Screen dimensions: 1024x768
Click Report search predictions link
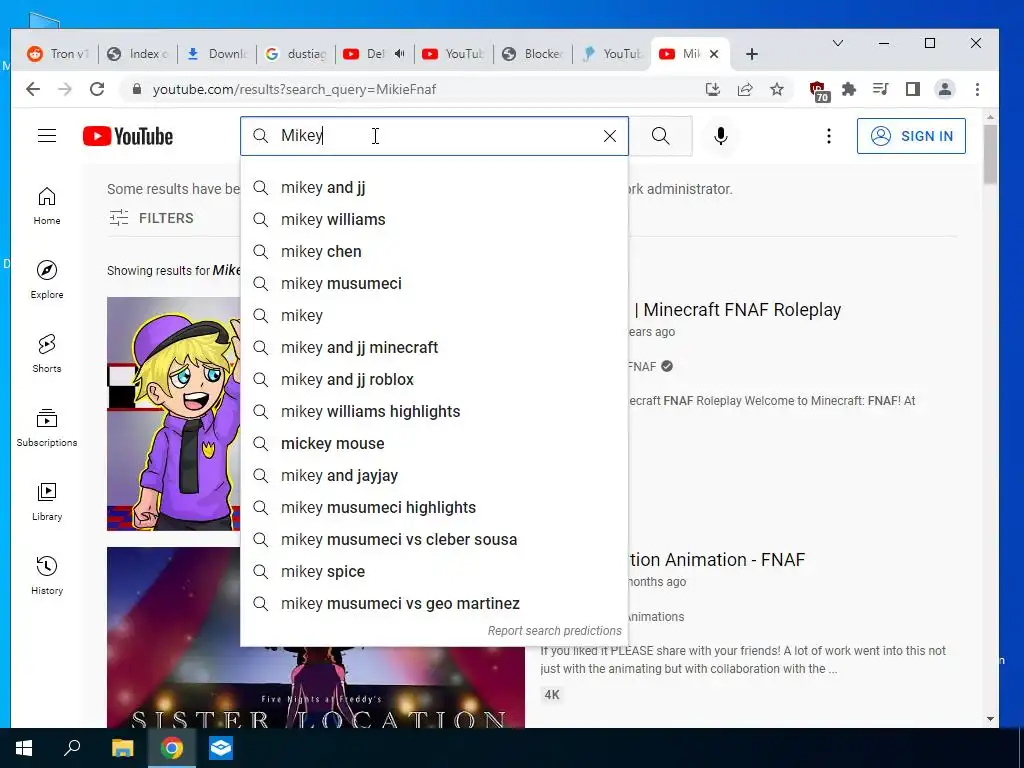(554, 631)
